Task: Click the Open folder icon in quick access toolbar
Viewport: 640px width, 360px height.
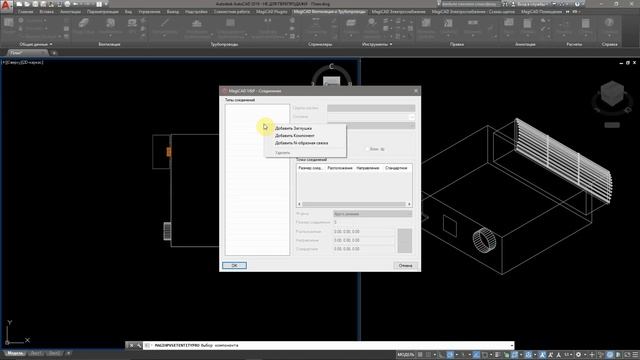Action: pyautogui.click(x=27, y=4)
